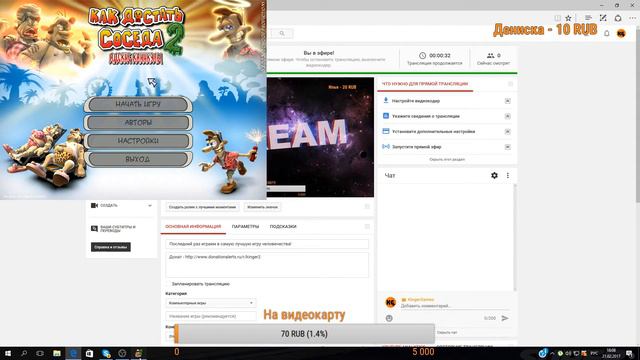This screenshot has height=360, width=640.
Task: Click the Создать ролик с лучшими моментами button
Action: point(202,207)
